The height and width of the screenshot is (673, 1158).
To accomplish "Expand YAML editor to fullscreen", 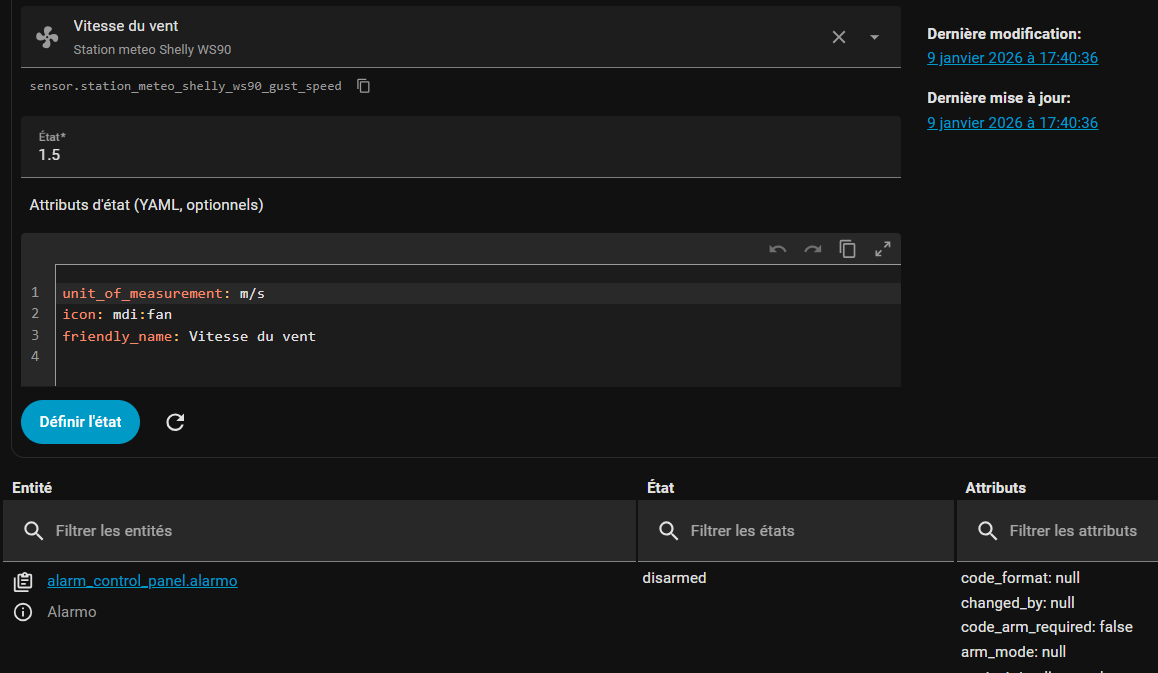I will pyautogui.click(x=882, y=250).
